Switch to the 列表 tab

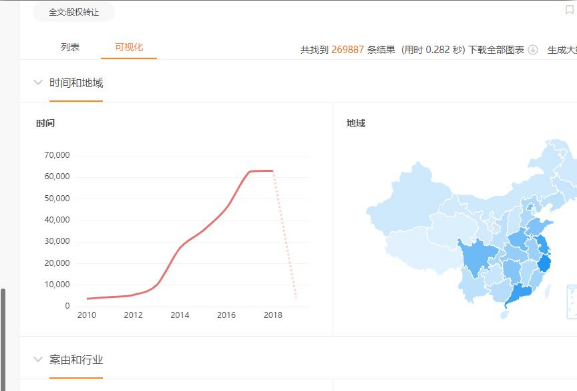(x=70, y=47)
